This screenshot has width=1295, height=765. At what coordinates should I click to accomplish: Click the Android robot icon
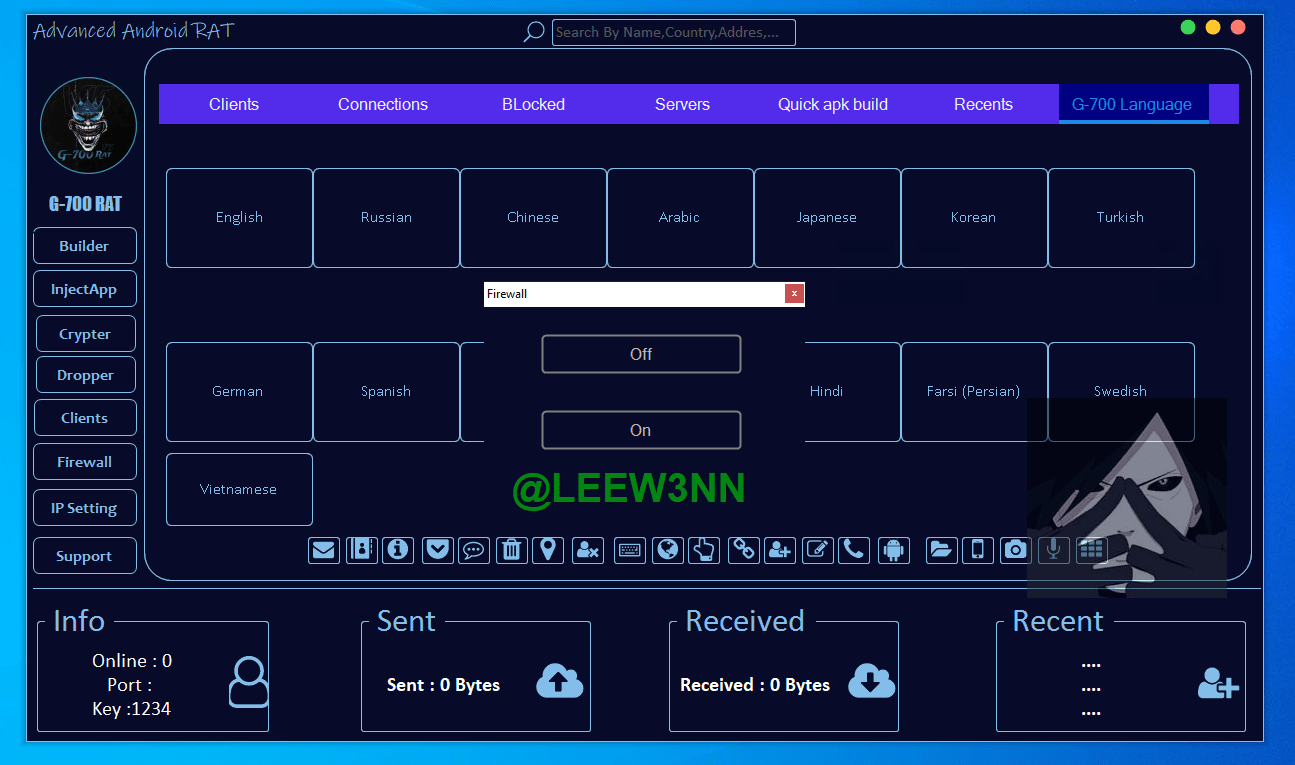click(894, 550)
